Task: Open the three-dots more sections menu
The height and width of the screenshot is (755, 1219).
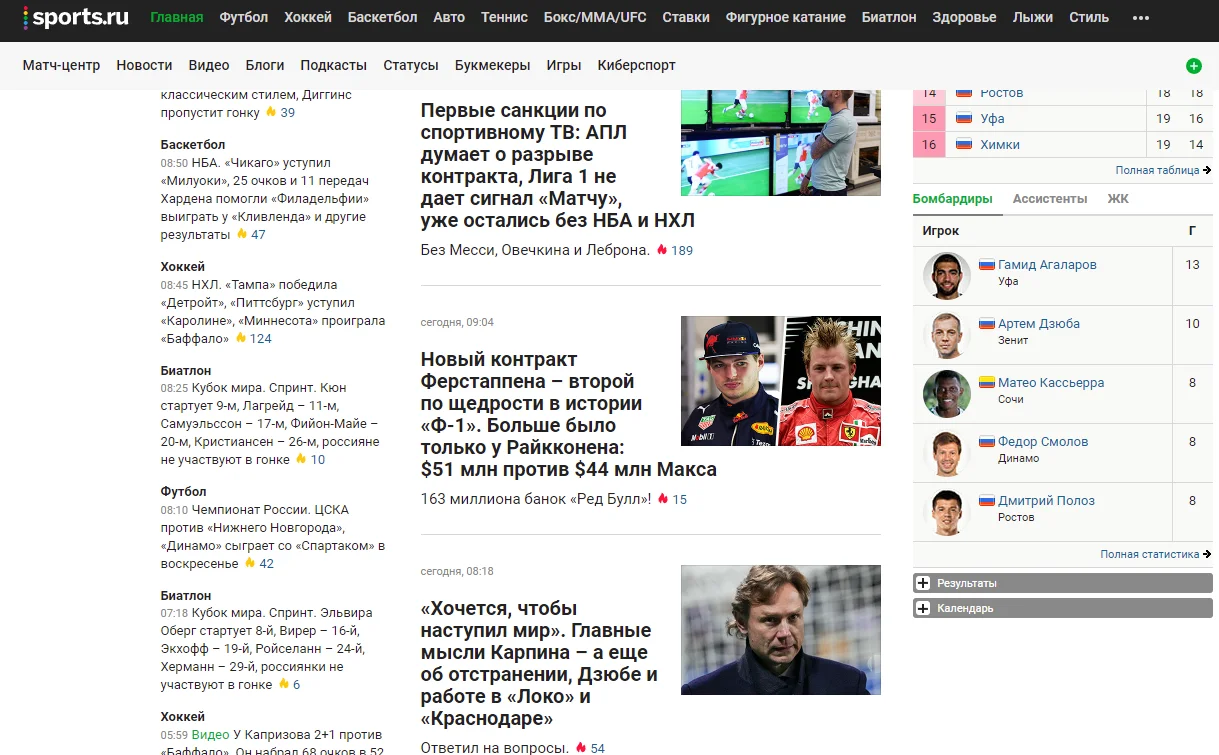Action: tap(1140, 18)
